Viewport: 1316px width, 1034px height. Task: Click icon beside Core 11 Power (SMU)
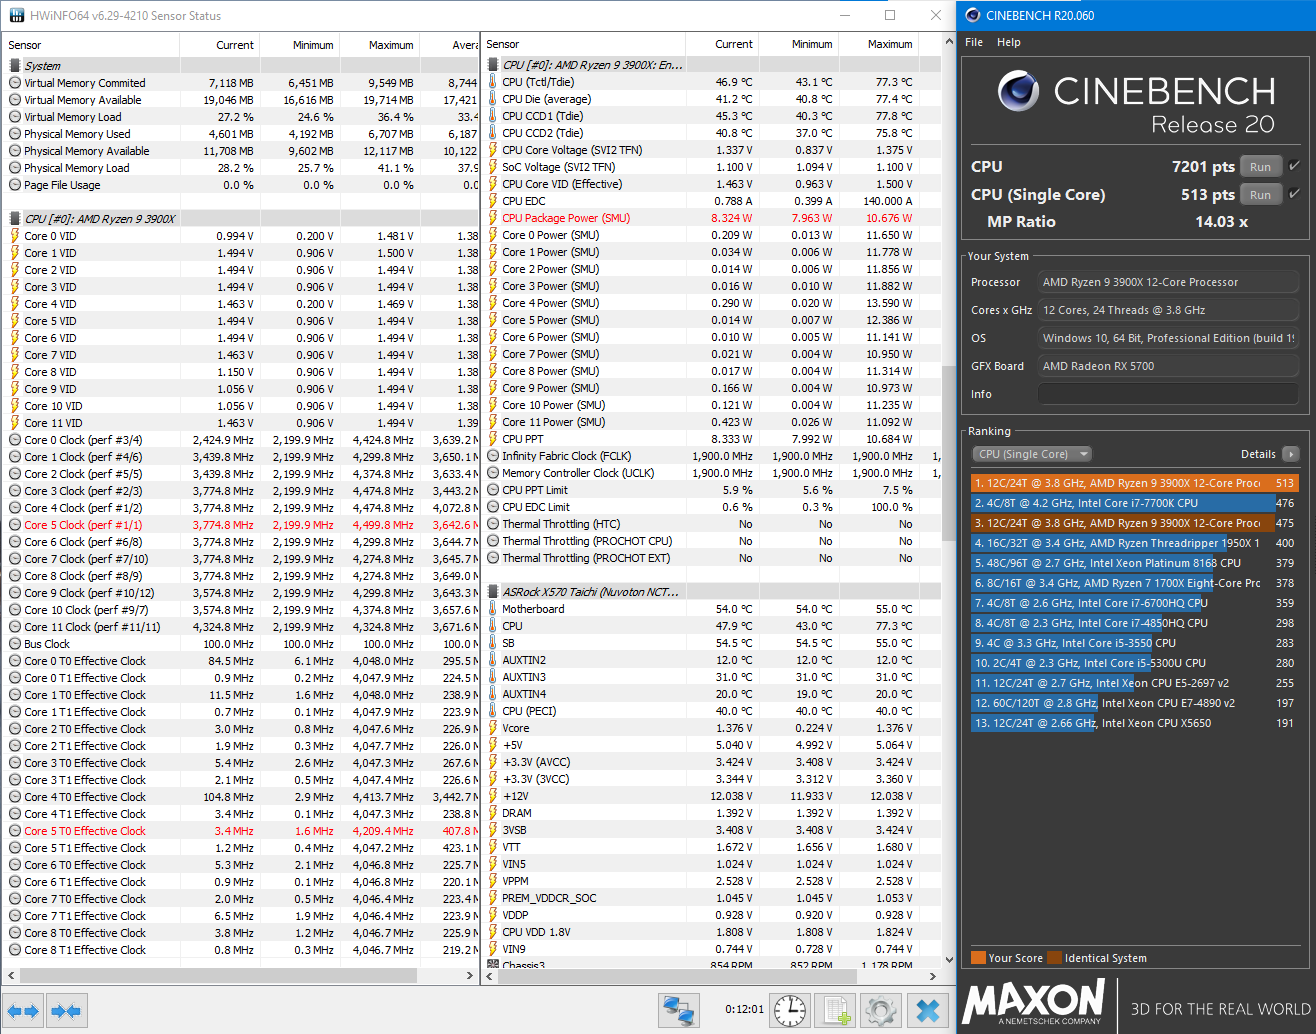[x=493, y=422]
